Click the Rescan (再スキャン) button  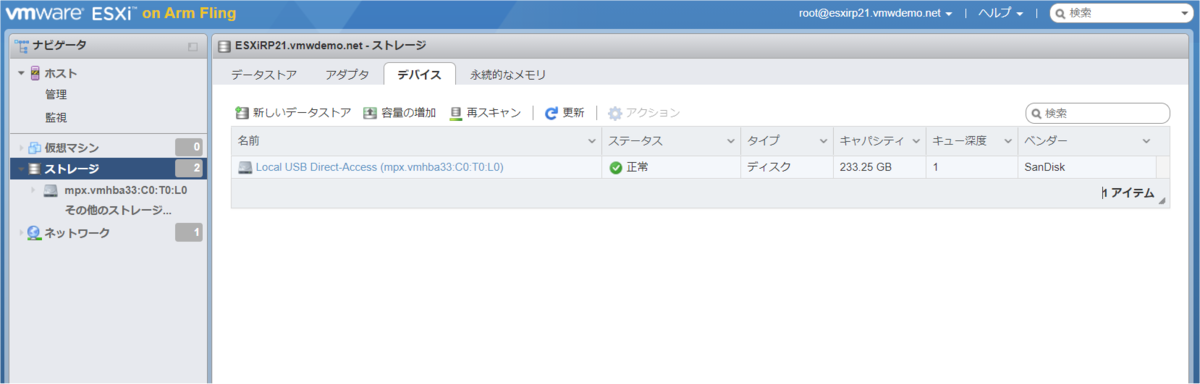pyautogui.click(x=486, y=114)
